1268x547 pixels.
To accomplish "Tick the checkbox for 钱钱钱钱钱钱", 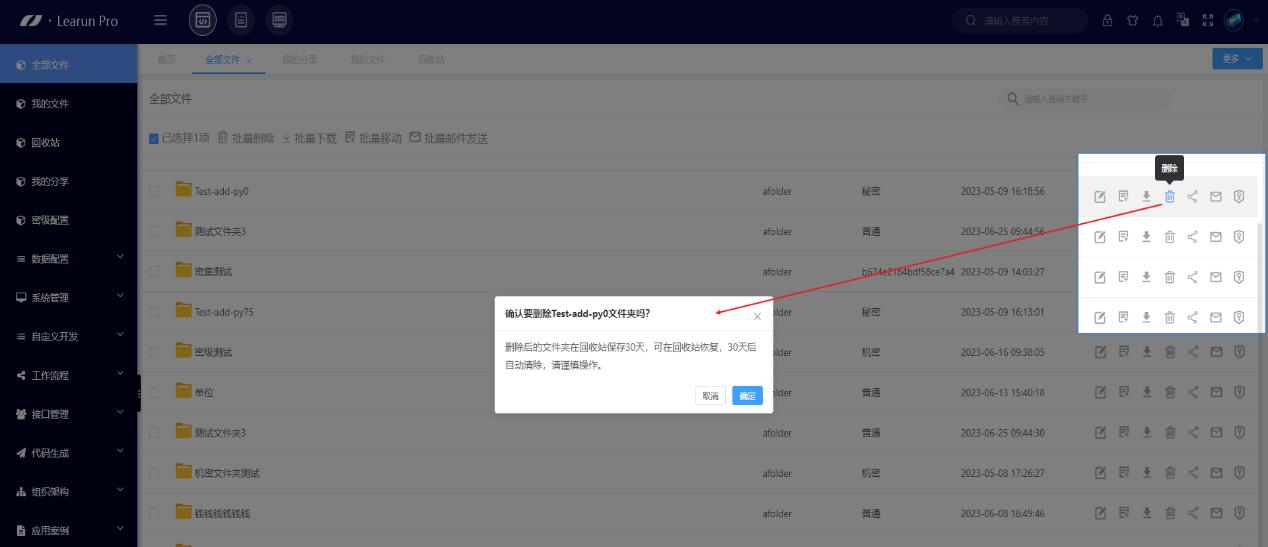I will pos(154,513).
